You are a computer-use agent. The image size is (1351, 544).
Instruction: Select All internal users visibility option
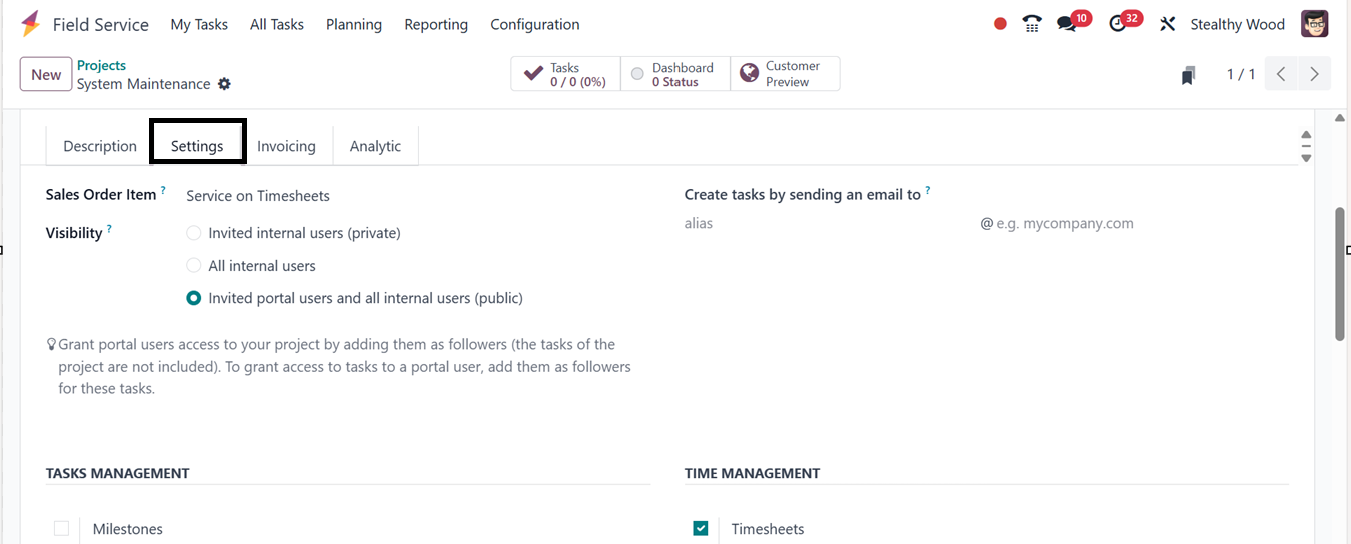coord(194,266)
